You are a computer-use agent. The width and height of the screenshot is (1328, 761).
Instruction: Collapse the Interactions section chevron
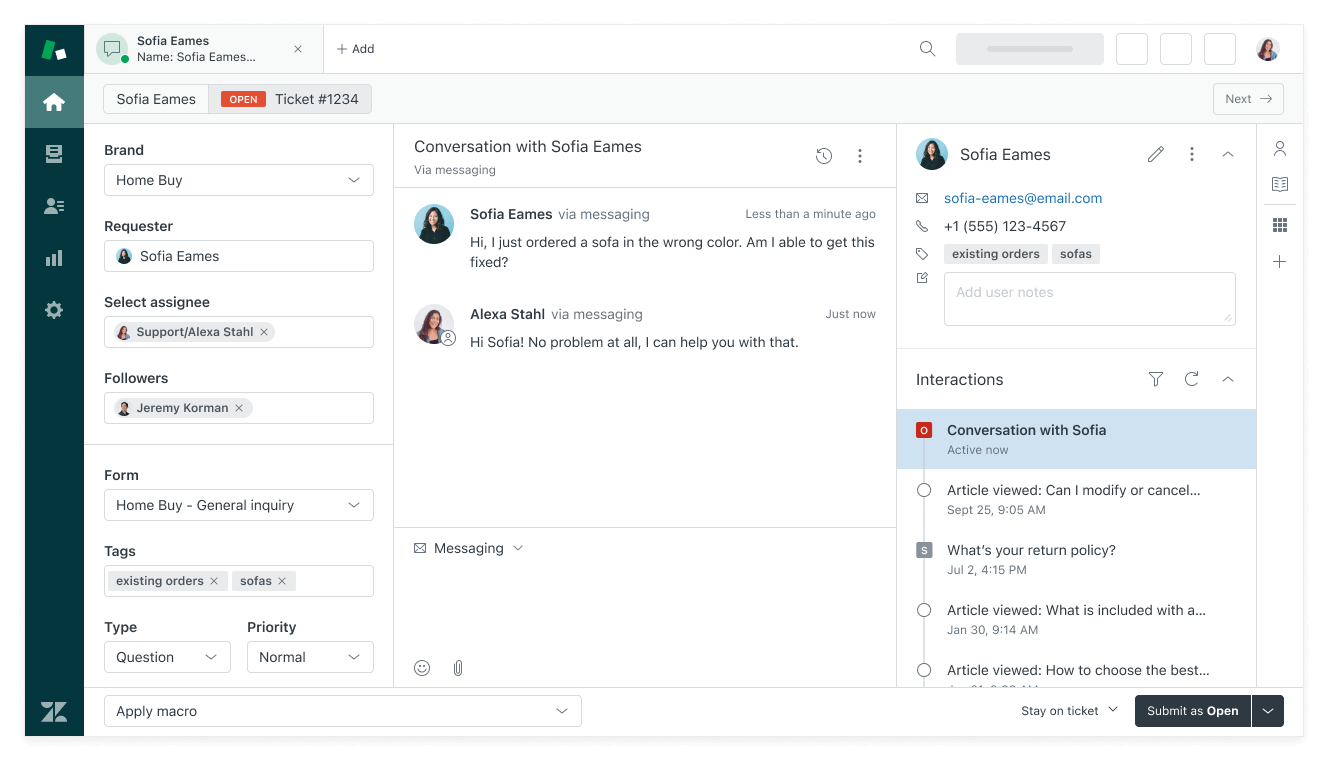(x=1228, y=379)
